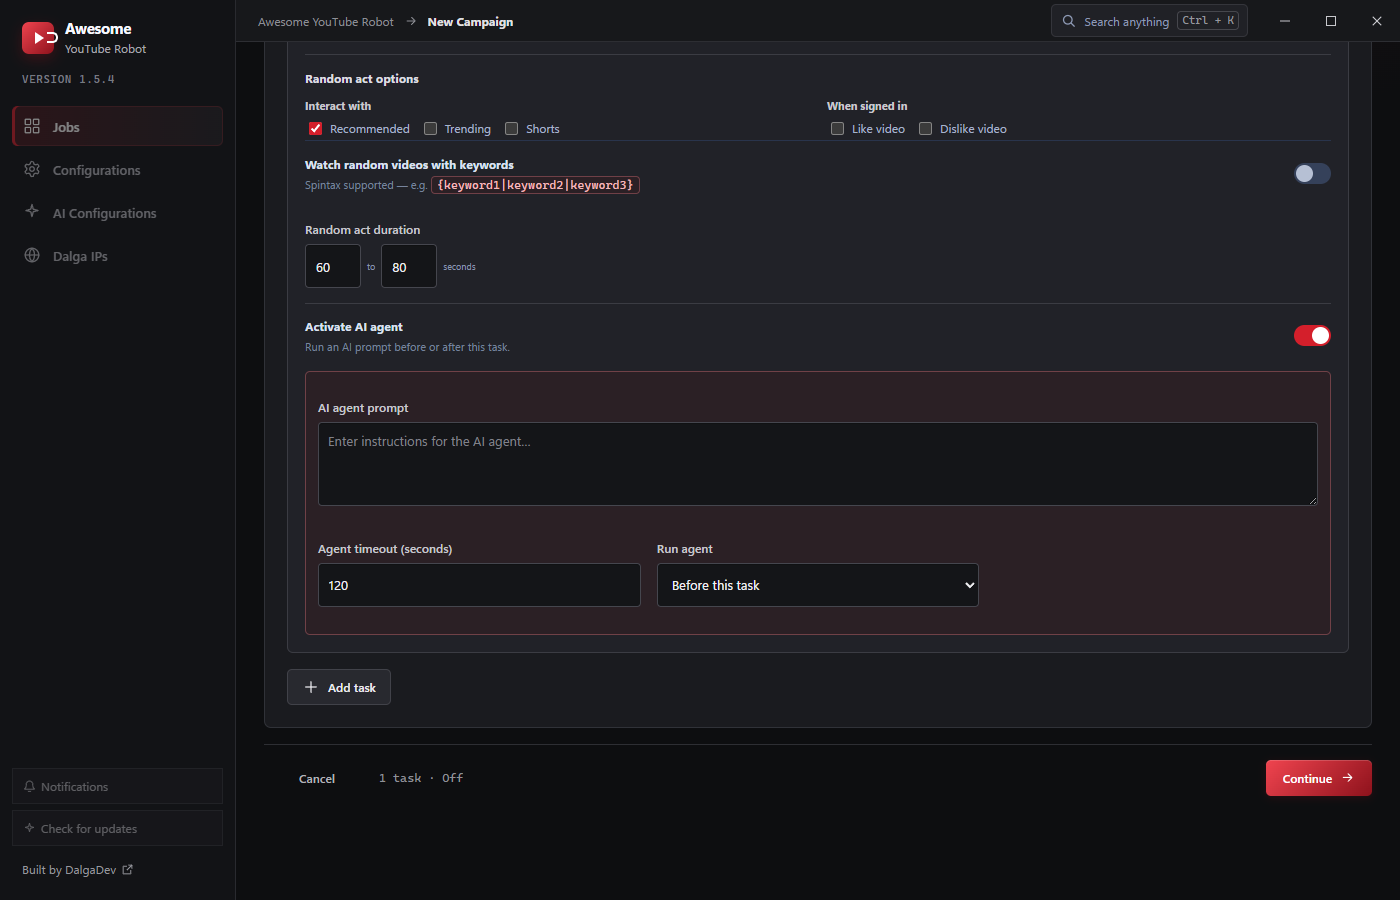The height and width of the screenshot is (900, 1400).
Task: Minimize the application window
Action: [x=1285, y=21]
